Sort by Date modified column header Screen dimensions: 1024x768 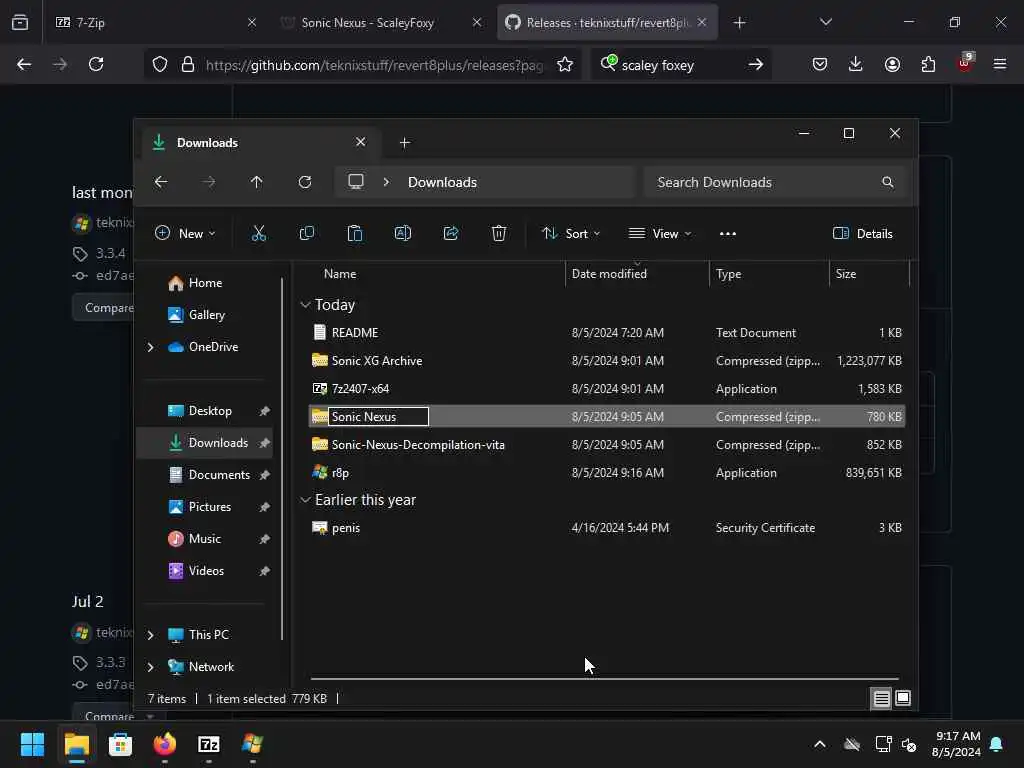click(637, 274)
